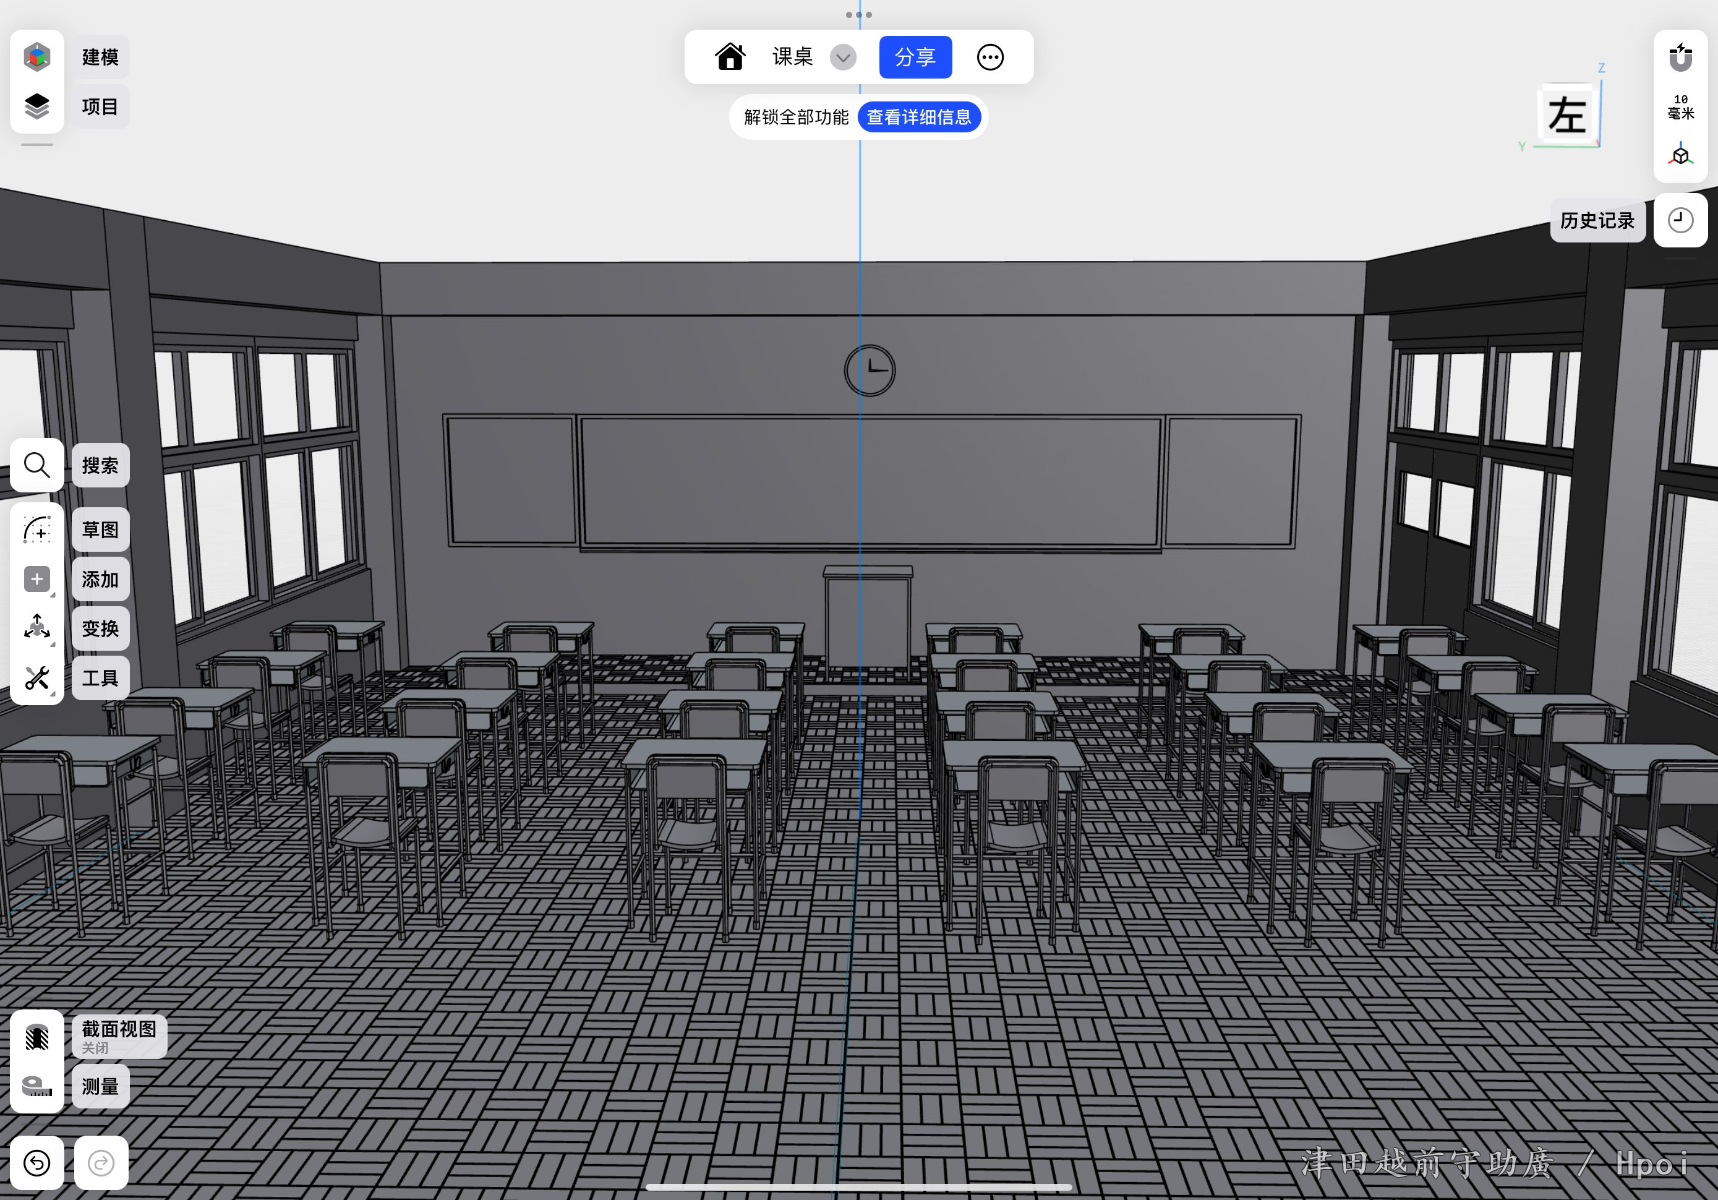The image size is (1718, 1200).
Task: Select the Transform tool icon
Action: pyautogui.click(x=37, y=628)
